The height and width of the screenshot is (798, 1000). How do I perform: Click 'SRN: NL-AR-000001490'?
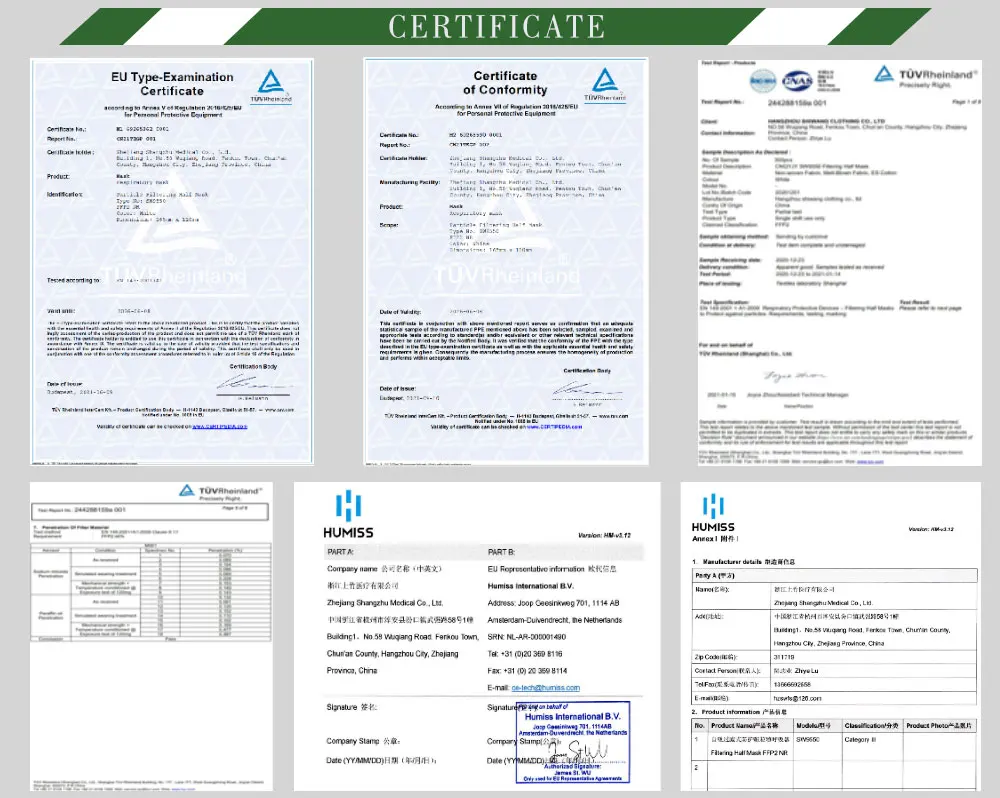pyautogui.click(x=527, y=637)
